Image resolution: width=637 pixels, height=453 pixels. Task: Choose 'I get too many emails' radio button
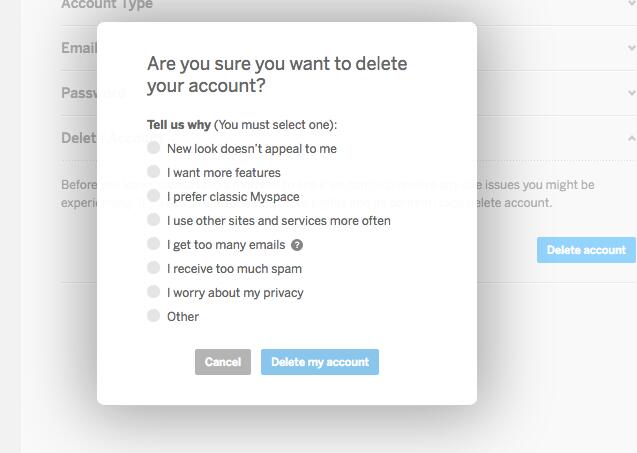pos(154,243)
